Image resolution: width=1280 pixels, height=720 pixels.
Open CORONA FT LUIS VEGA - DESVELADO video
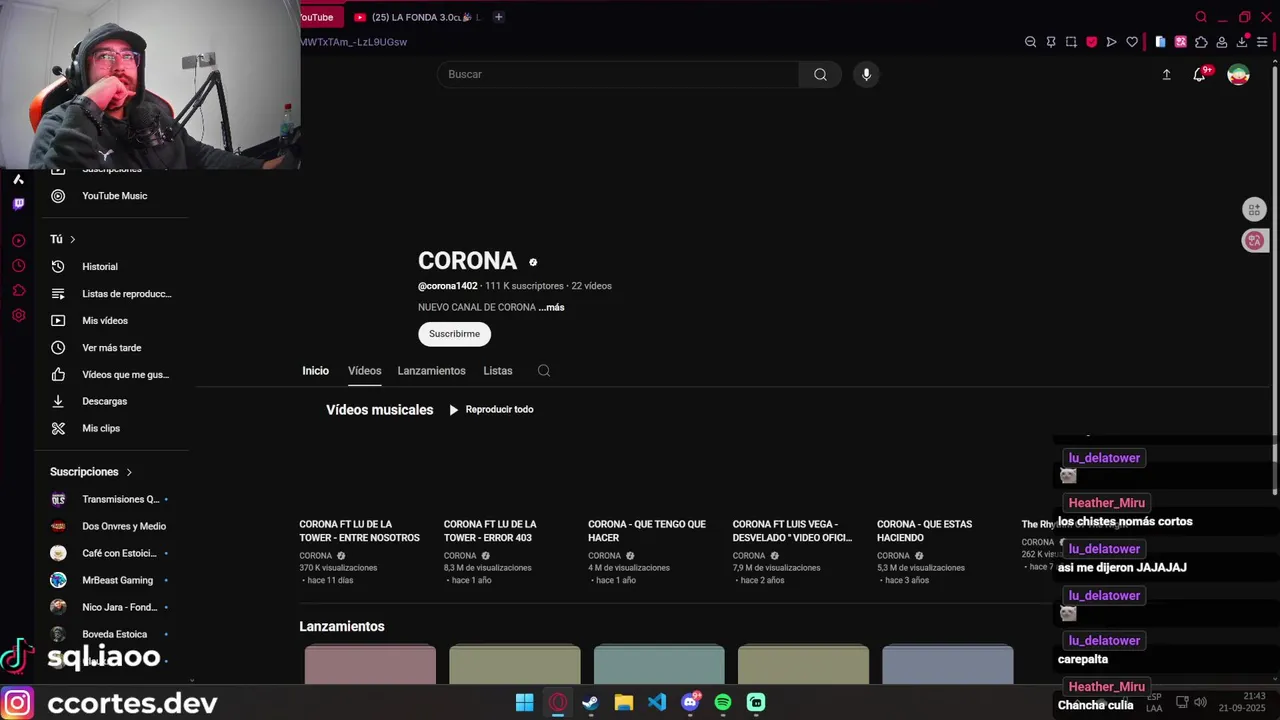(792, 531)
